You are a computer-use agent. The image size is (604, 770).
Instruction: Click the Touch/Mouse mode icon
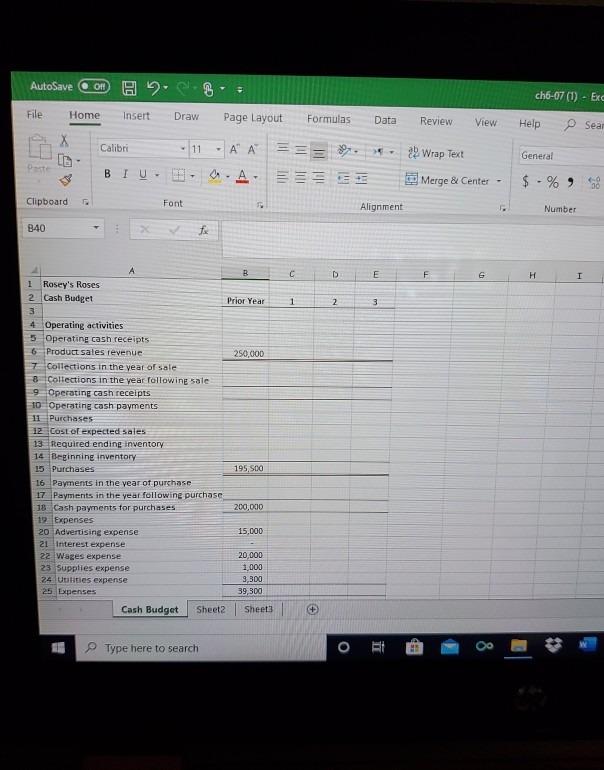click(x=208, y=89)
